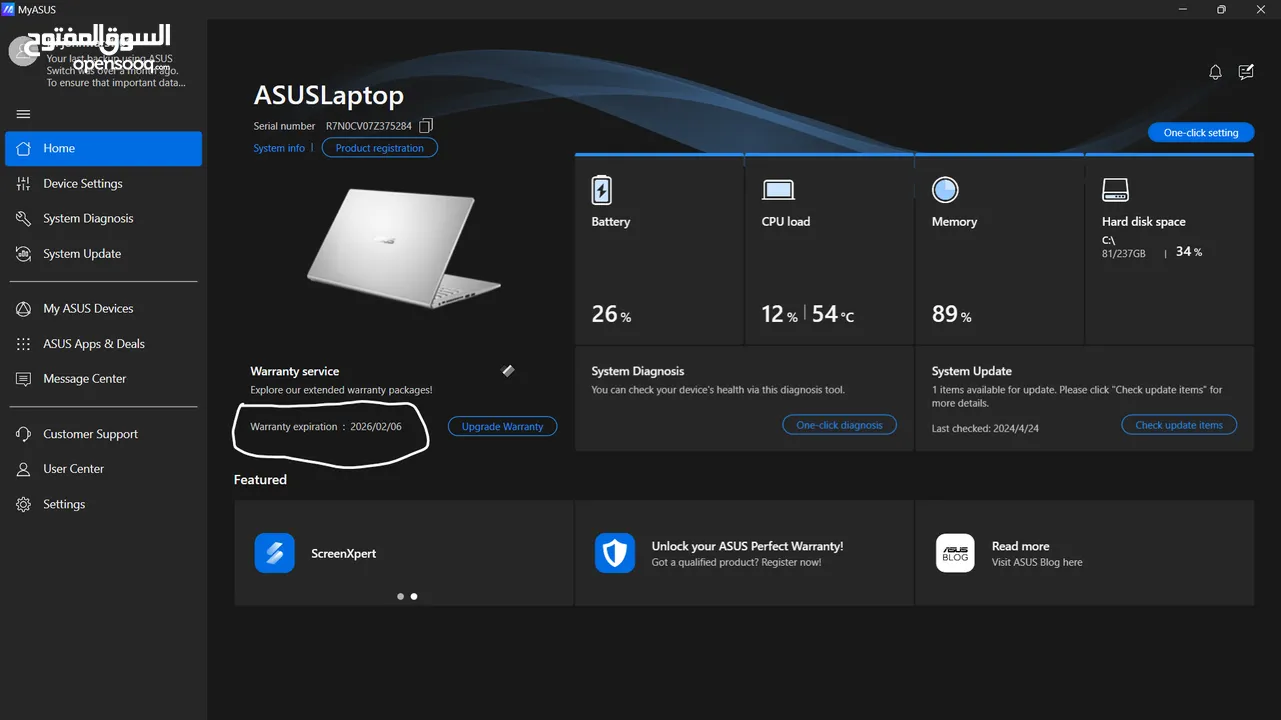This screenshot has height=720, width=1281.
Task: Open the Message Center page
Action: point(104,379)
